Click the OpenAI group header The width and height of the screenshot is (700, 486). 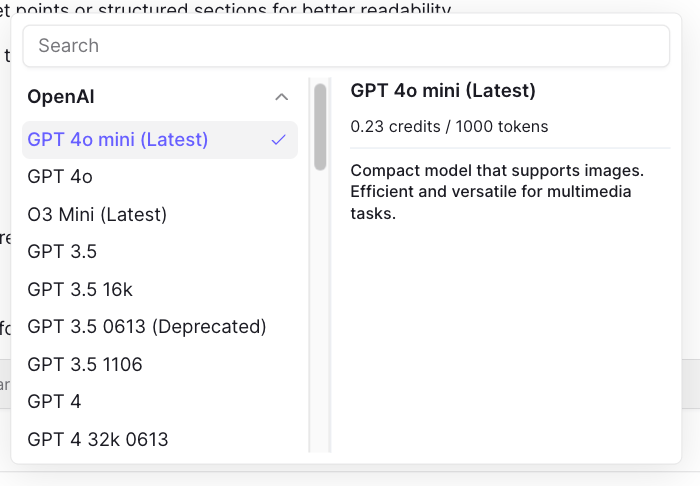(x=159, y=97)
